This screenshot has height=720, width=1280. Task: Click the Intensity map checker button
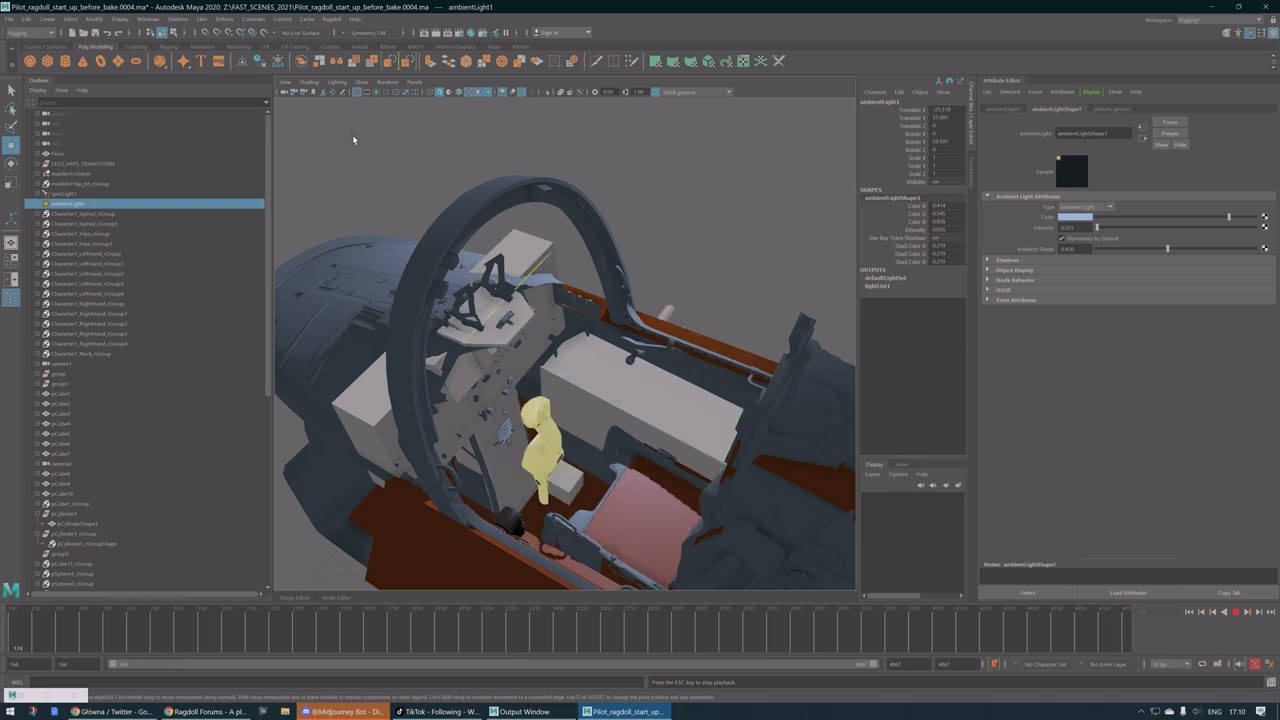pos(1264,228)
